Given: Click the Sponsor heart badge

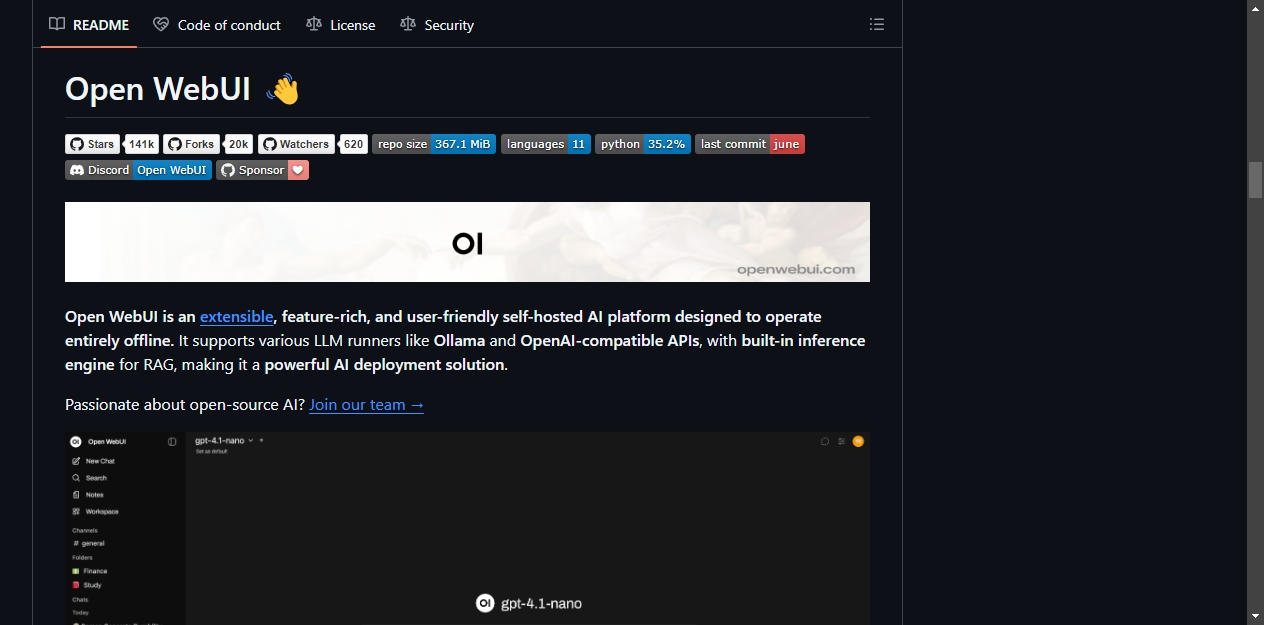Looking at the screenshot, I should coord(263,170).
